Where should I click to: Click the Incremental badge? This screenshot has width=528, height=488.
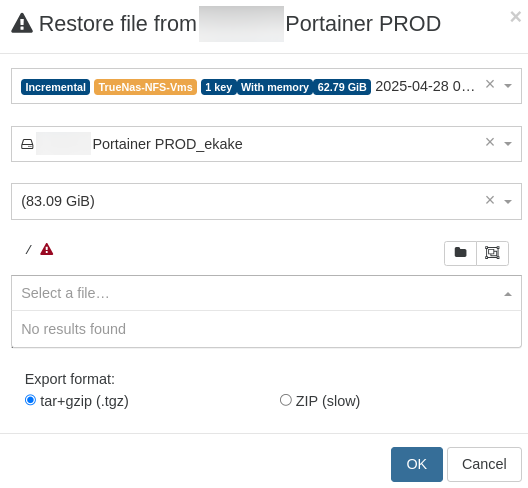(56, 87)
